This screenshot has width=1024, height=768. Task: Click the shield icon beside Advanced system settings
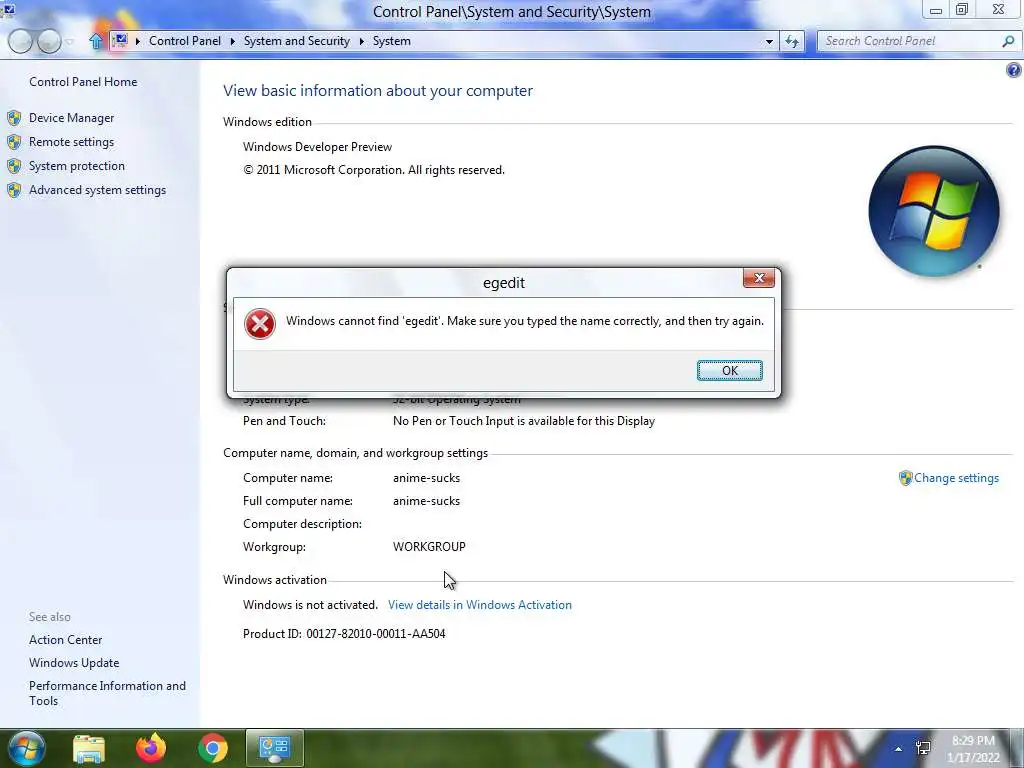[x=14, y=191]
